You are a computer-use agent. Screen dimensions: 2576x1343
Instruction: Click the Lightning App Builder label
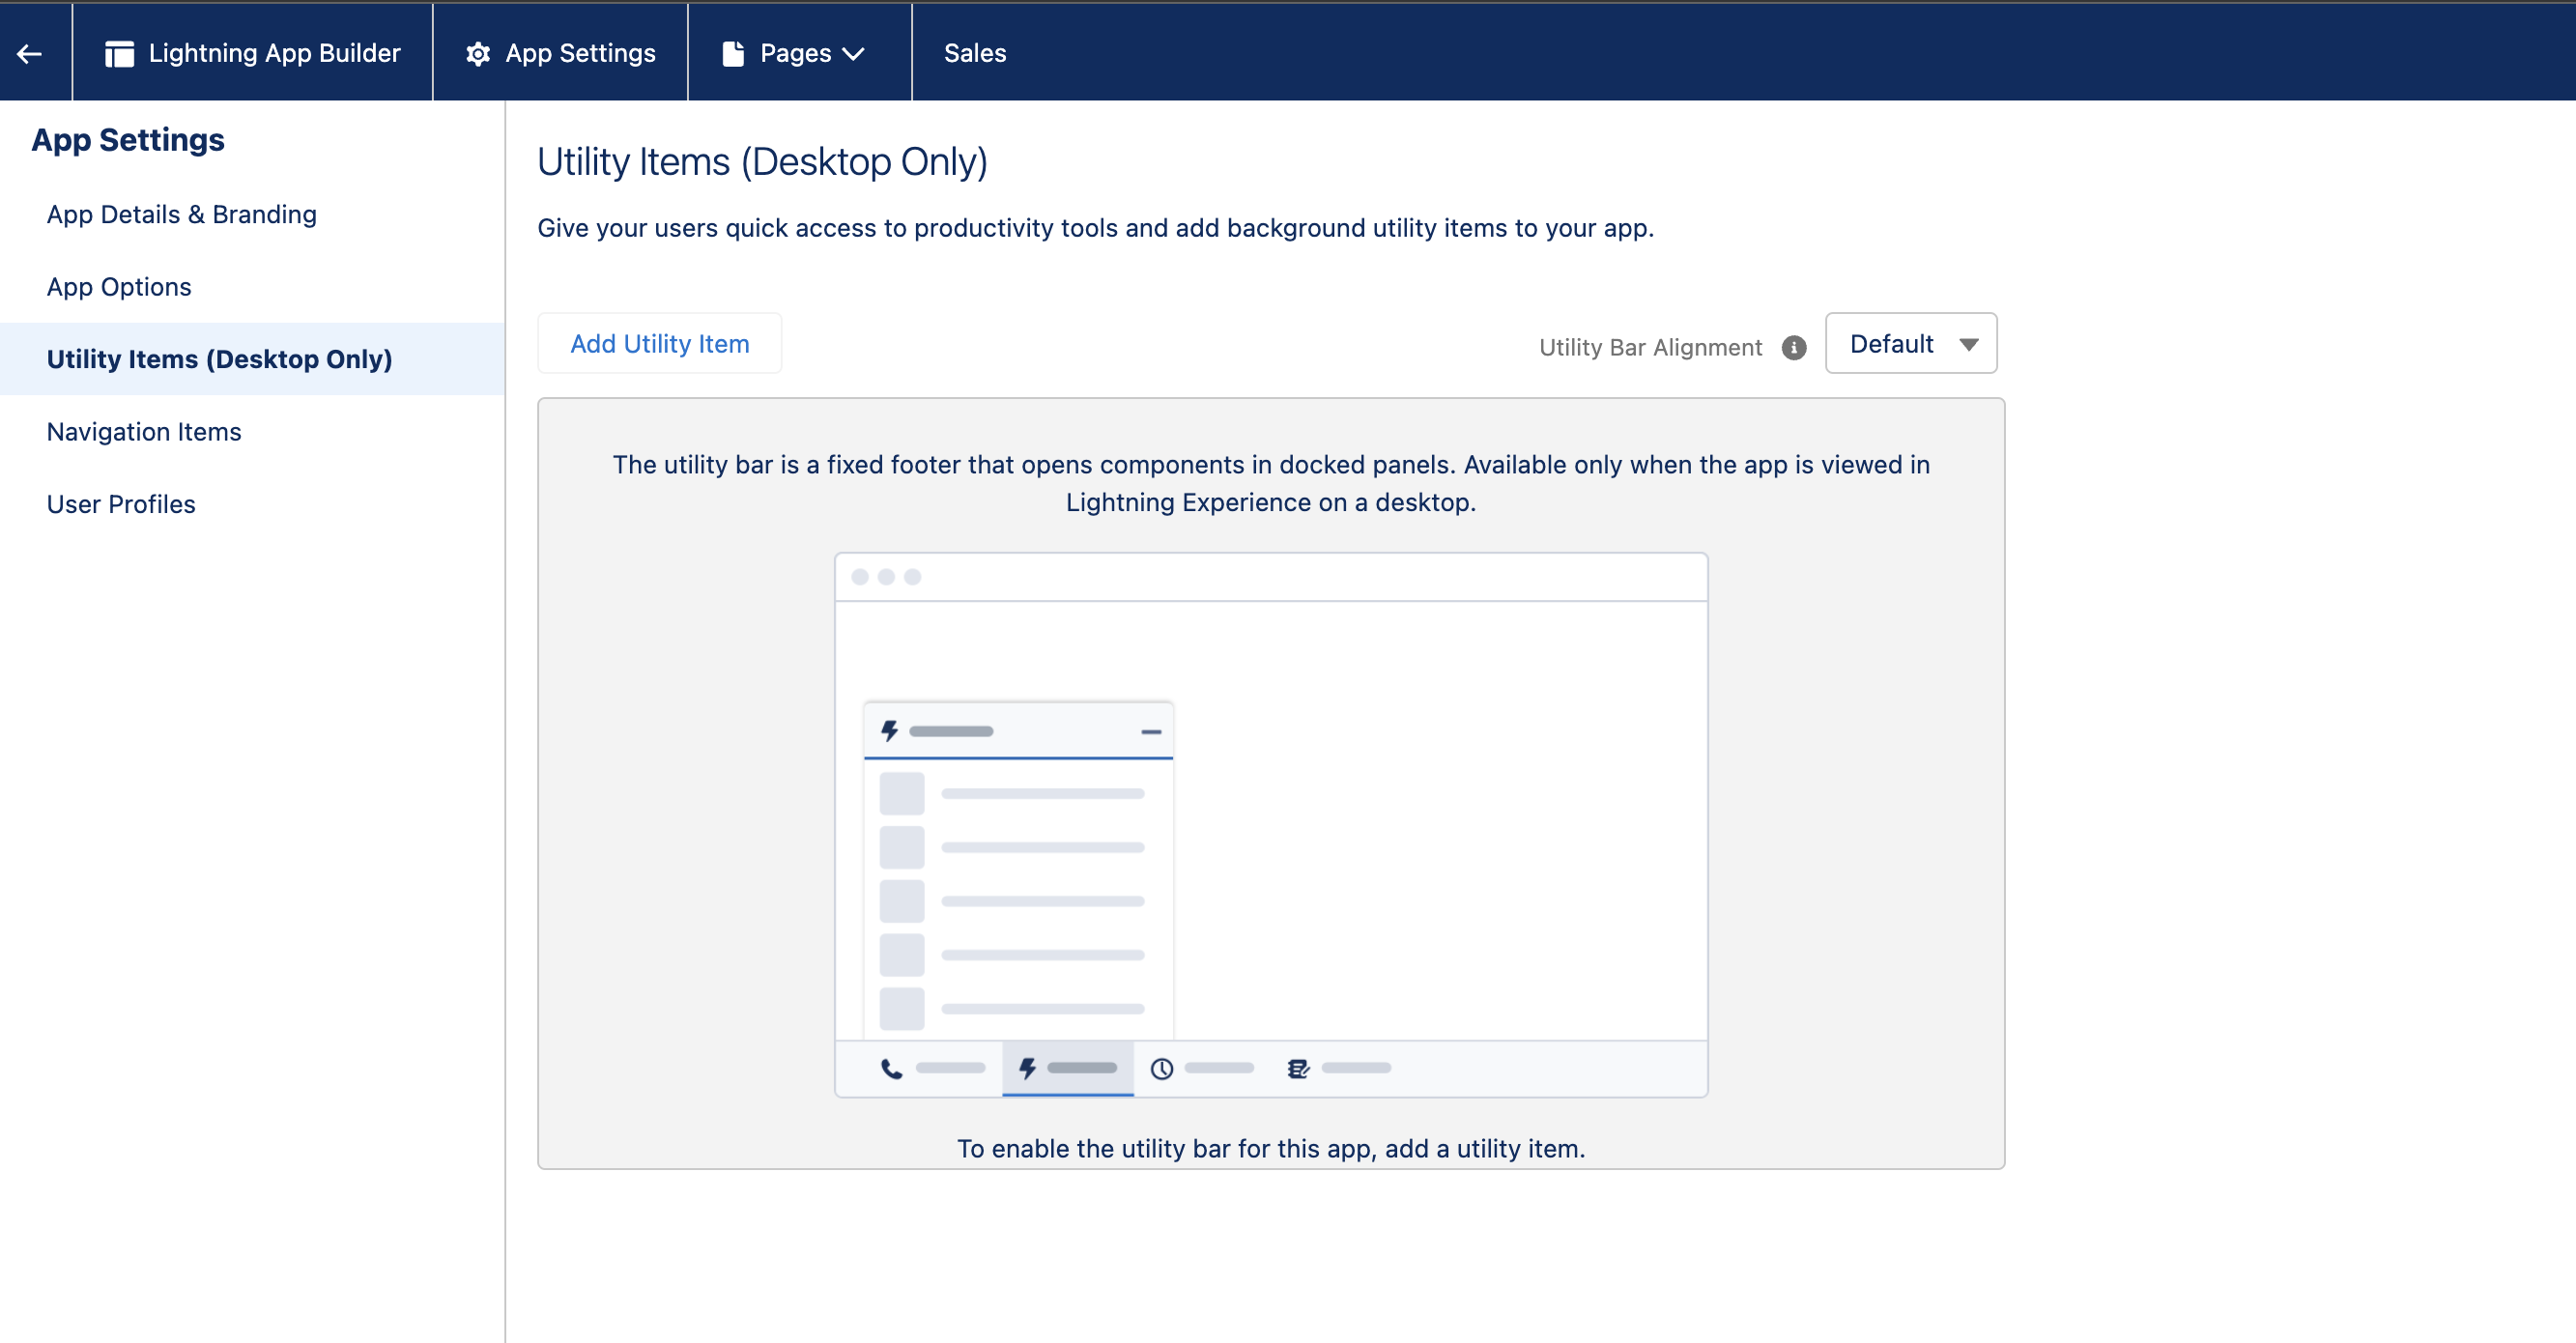coord(274,53)
